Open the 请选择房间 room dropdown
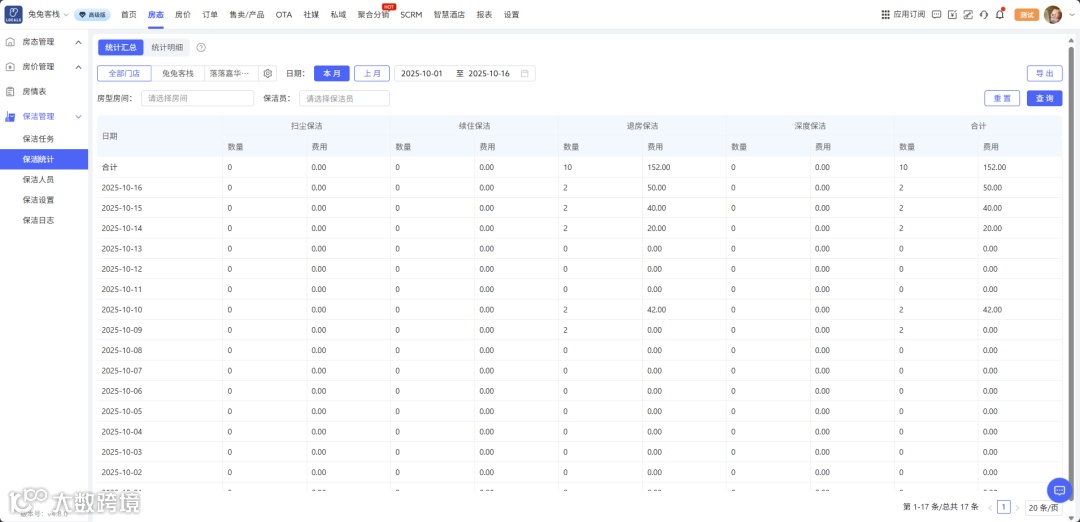 click(198, 98)
